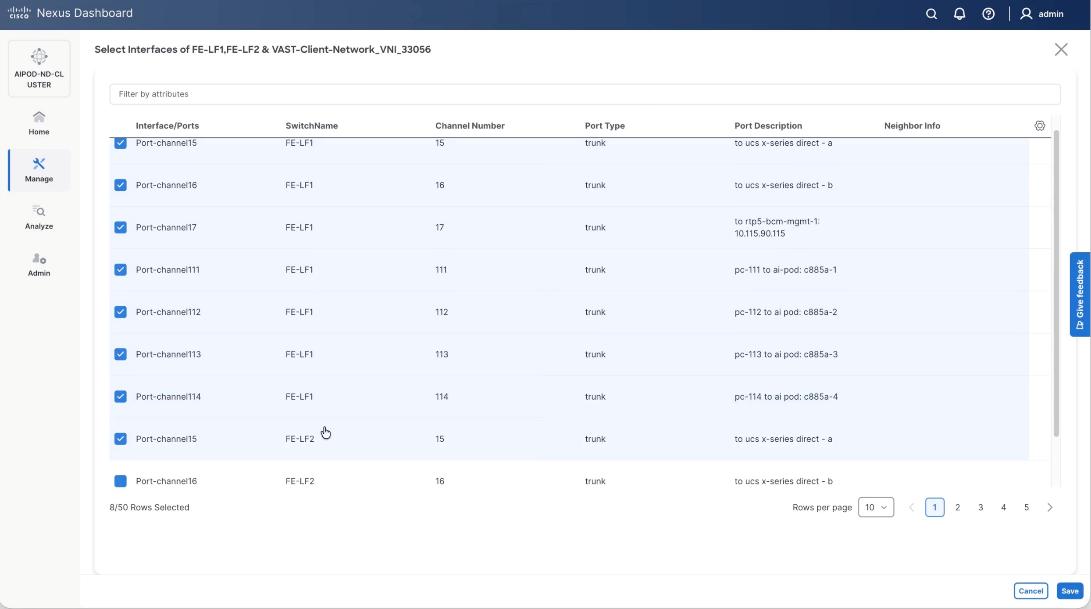Open the help icon
This screenshot has width=1091, height=609.
click(x=986, y=14)
